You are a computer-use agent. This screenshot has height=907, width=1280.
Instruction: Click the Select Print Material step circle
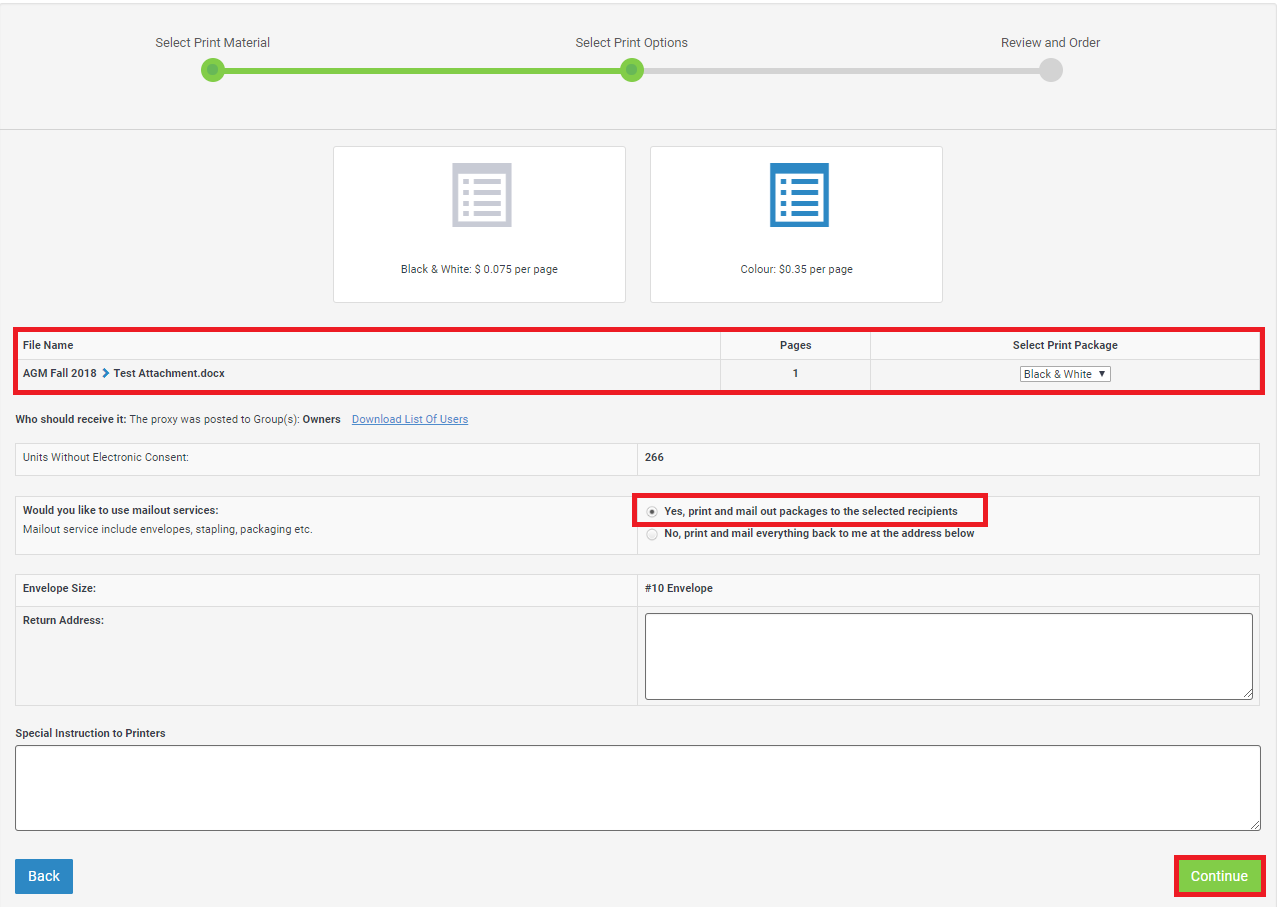212,70
